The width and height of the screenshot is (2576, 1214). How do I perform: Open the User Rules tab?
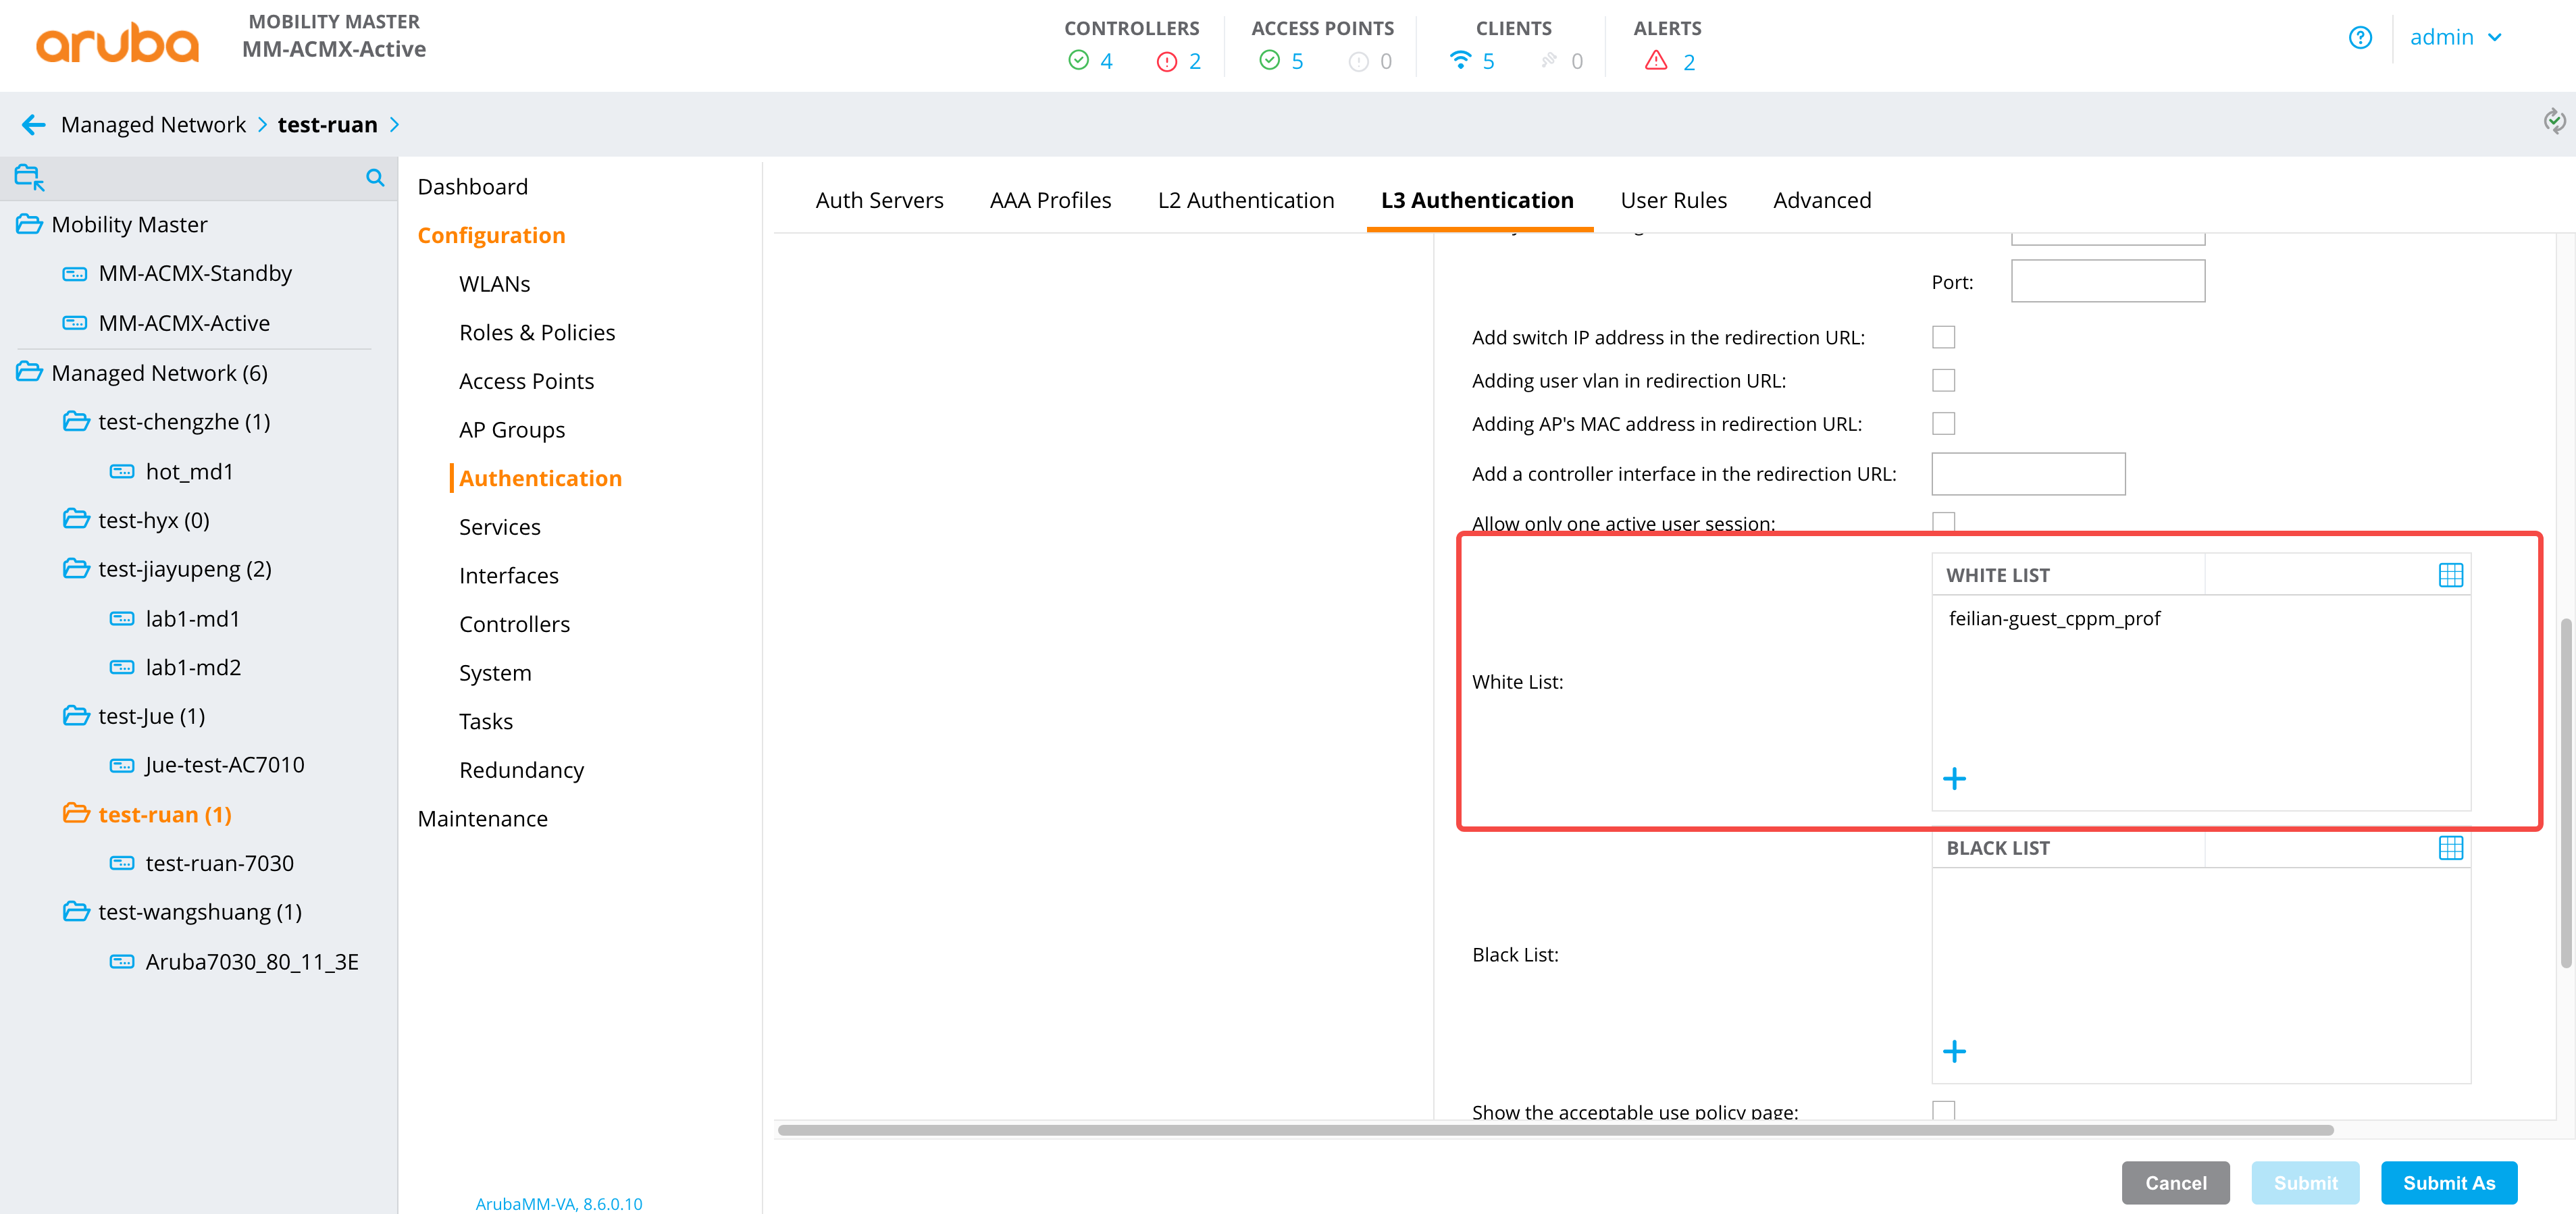[x=1673, y=200]
